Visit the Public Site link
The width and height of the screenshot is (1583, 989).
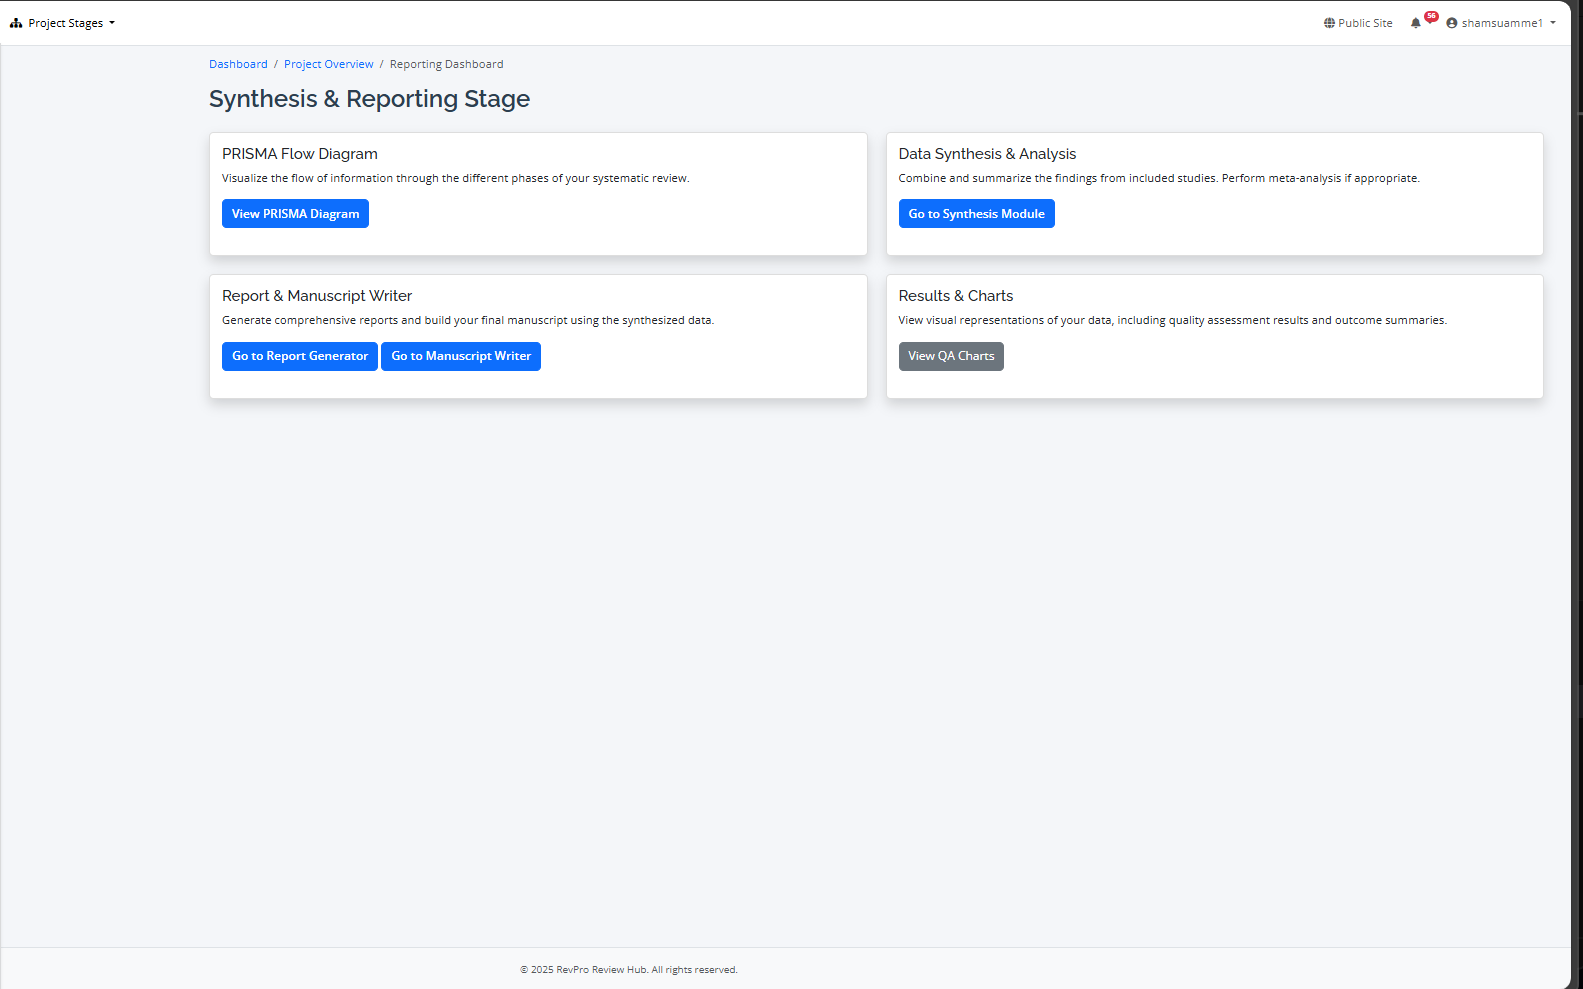coord(1365,23)
